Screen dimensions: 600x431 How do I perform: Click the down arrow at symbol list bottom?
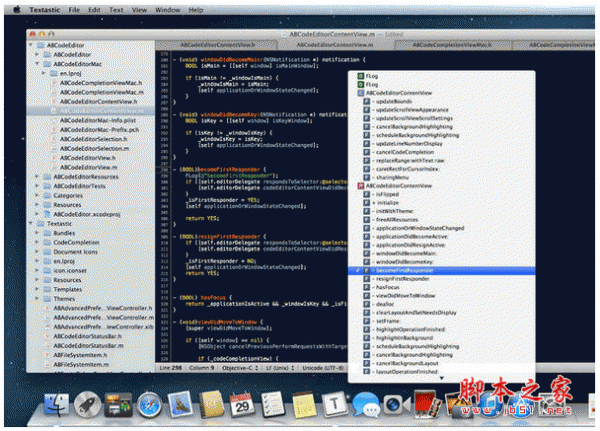pos(441,378)
